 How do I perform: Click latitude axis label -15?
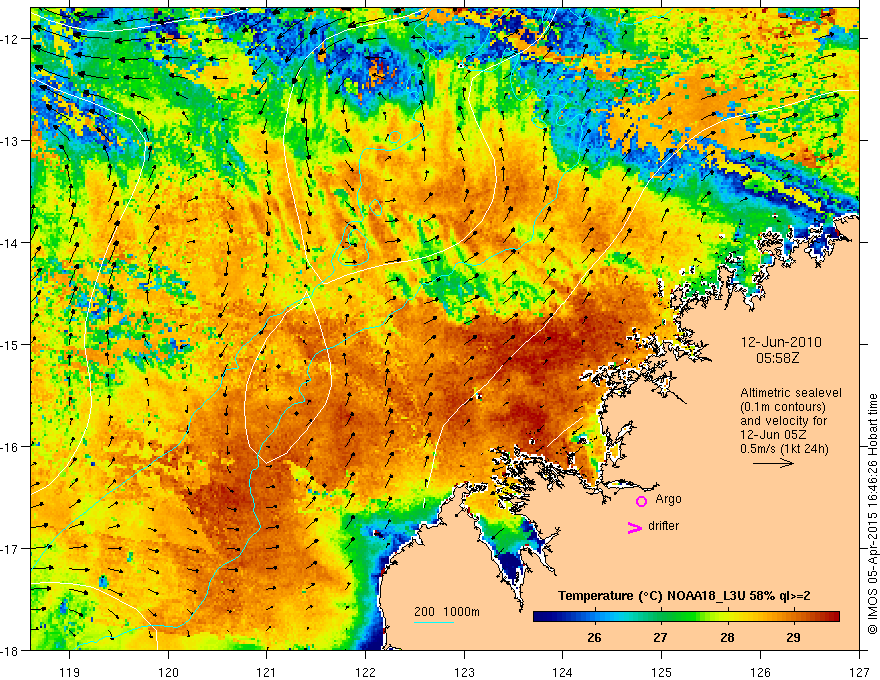tap(11, 344)
